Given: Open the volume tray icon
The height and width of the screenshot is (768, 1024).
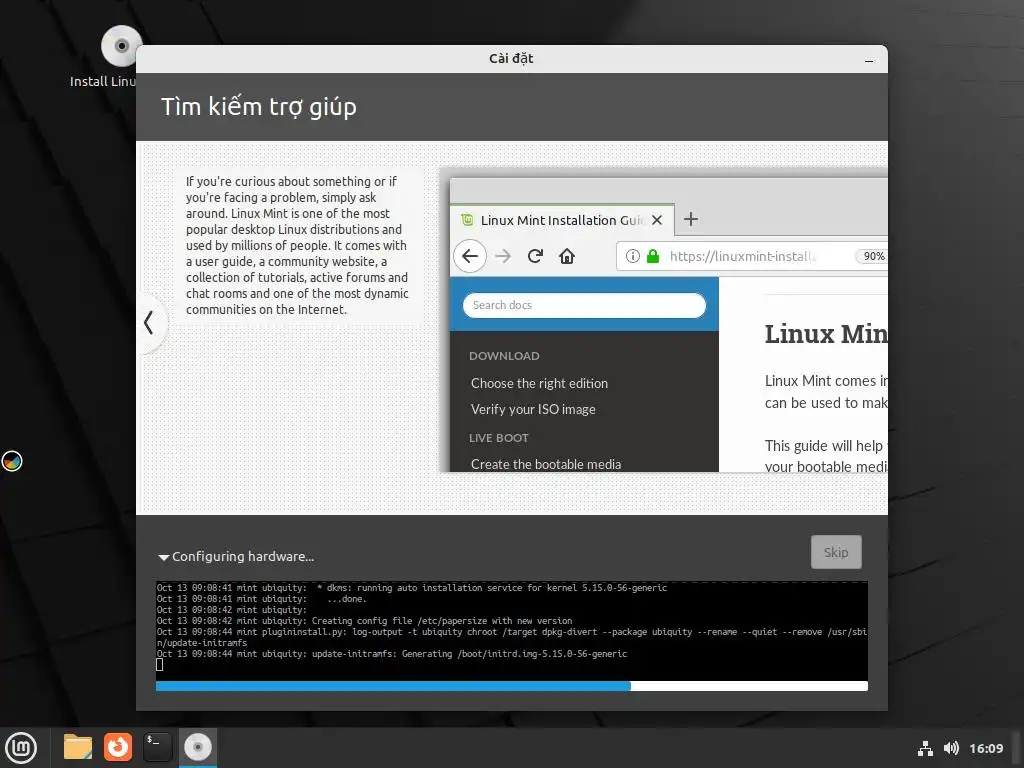Looking at the screenshot, I should [x=951, y=748].
